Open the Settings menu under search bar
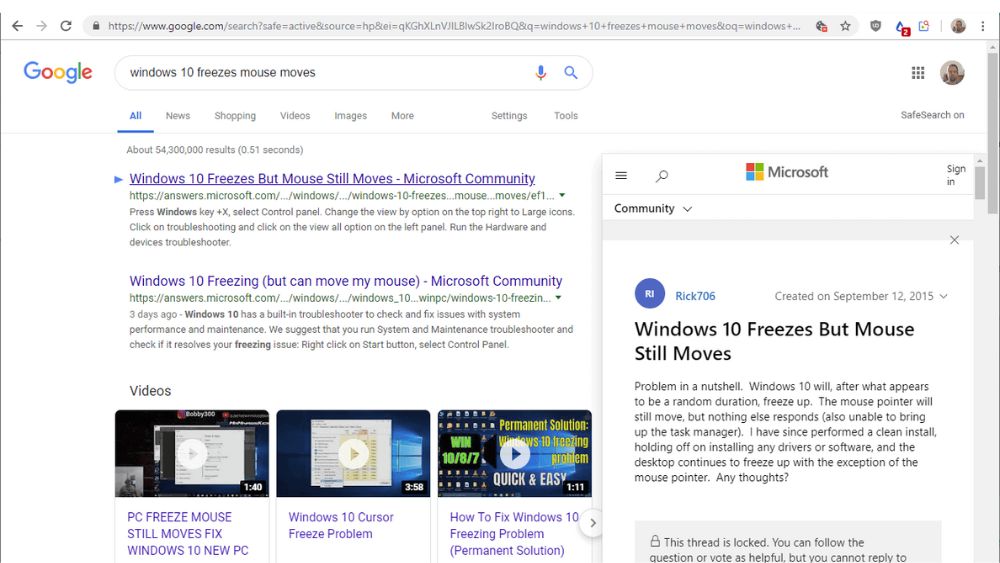The width and height of the screenshot is (1000, 563). click(509, 115)
